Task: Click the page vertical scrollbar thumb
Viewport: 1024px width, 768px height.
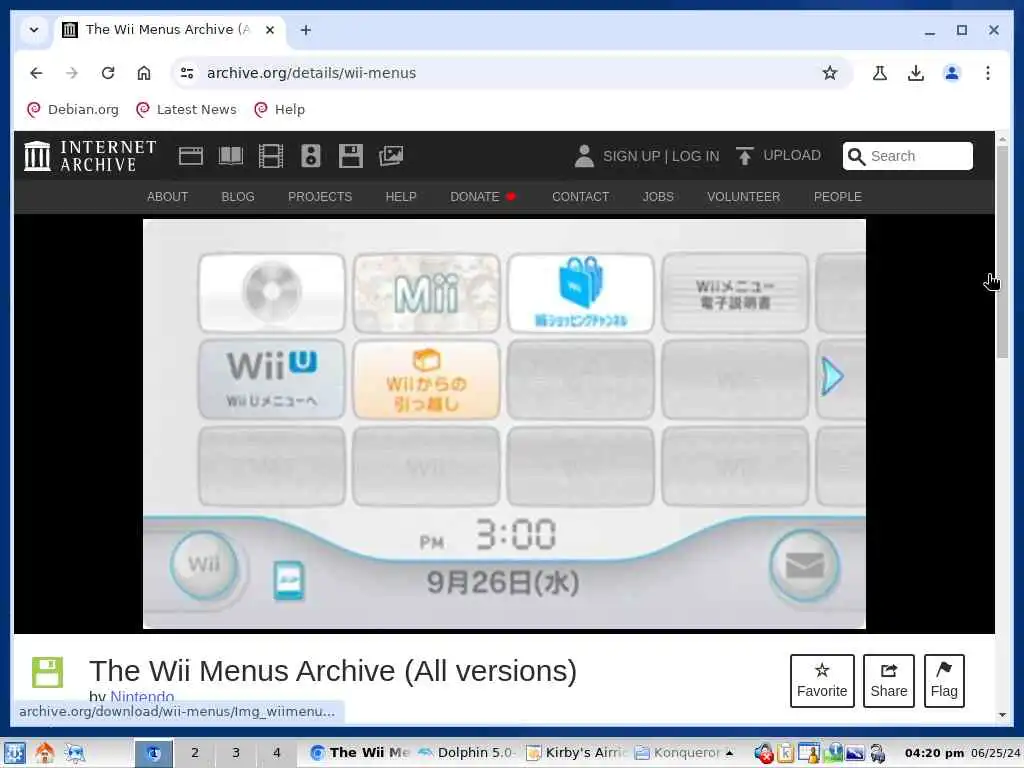Action: click(x=1002, y=251)
